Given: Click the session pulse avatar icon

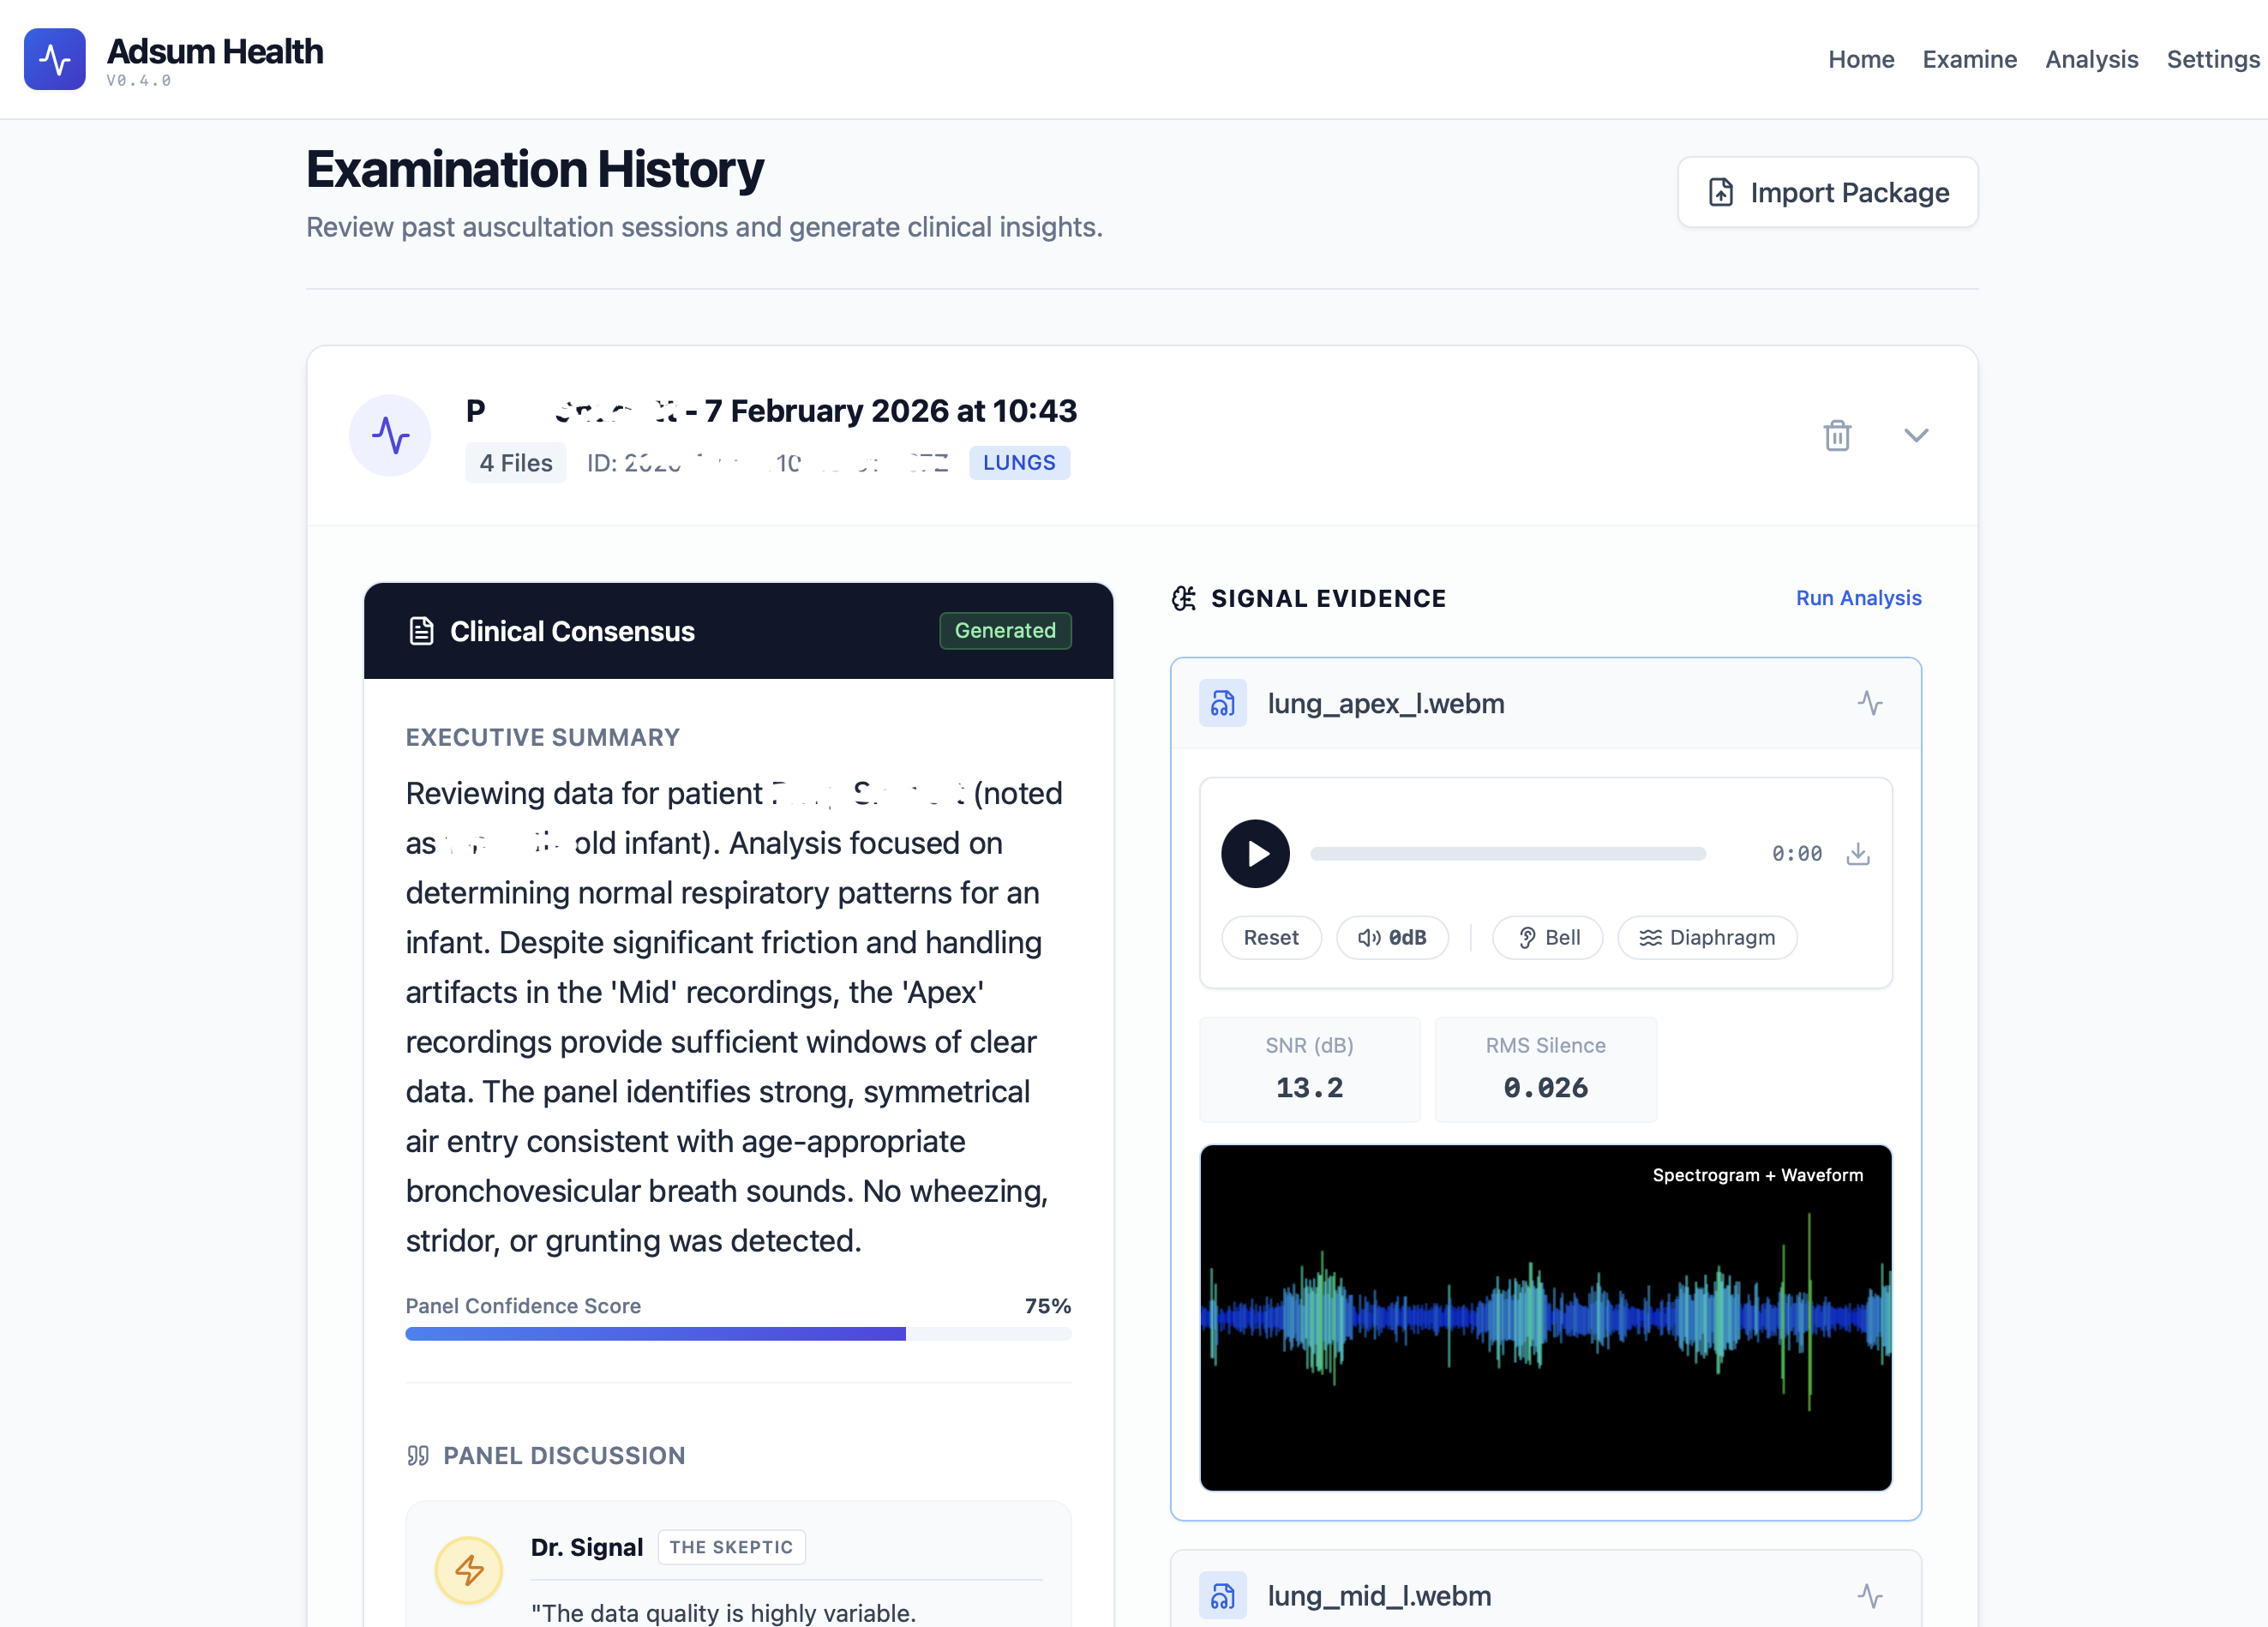Looking at the screenshot, I should [390, 435].
